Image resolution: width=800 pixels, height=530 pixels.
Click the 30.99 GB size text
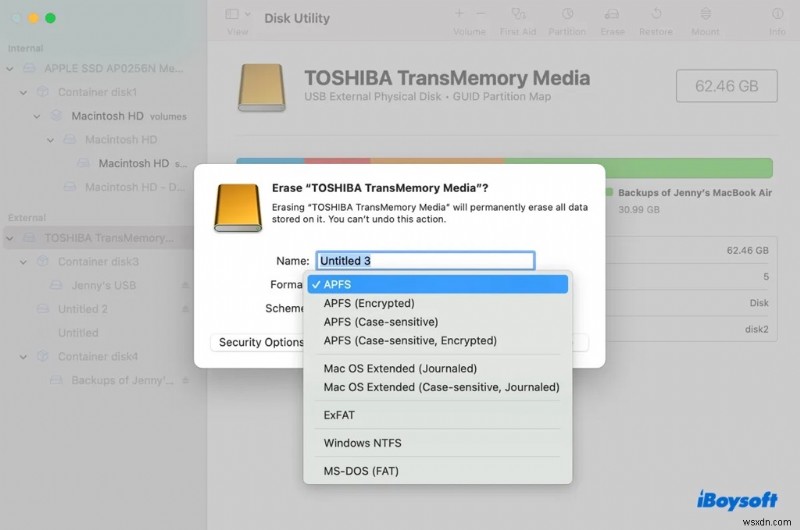tap(639, 210)
